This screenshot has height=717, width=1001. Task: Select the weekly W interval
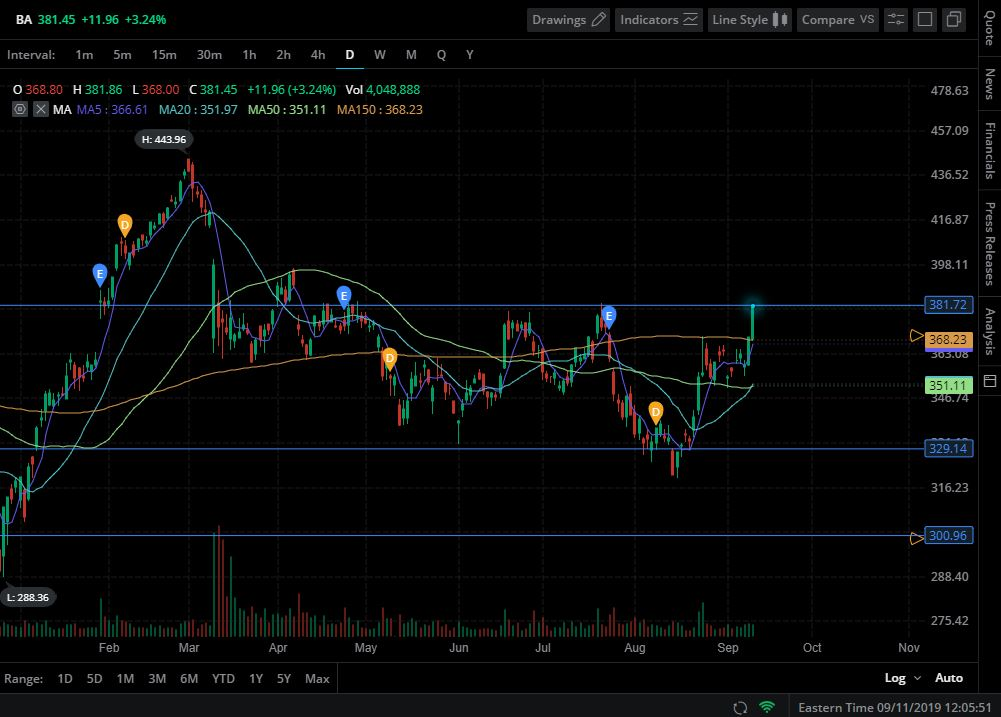[380, 55]
